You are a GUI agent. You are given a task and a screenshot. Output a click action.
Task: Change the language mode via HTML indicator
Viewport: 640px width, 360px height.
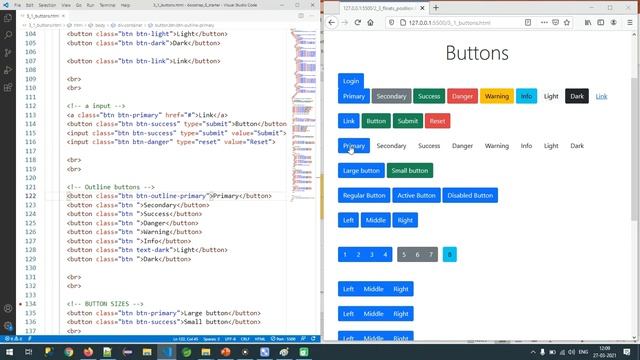tap(260, 339)
